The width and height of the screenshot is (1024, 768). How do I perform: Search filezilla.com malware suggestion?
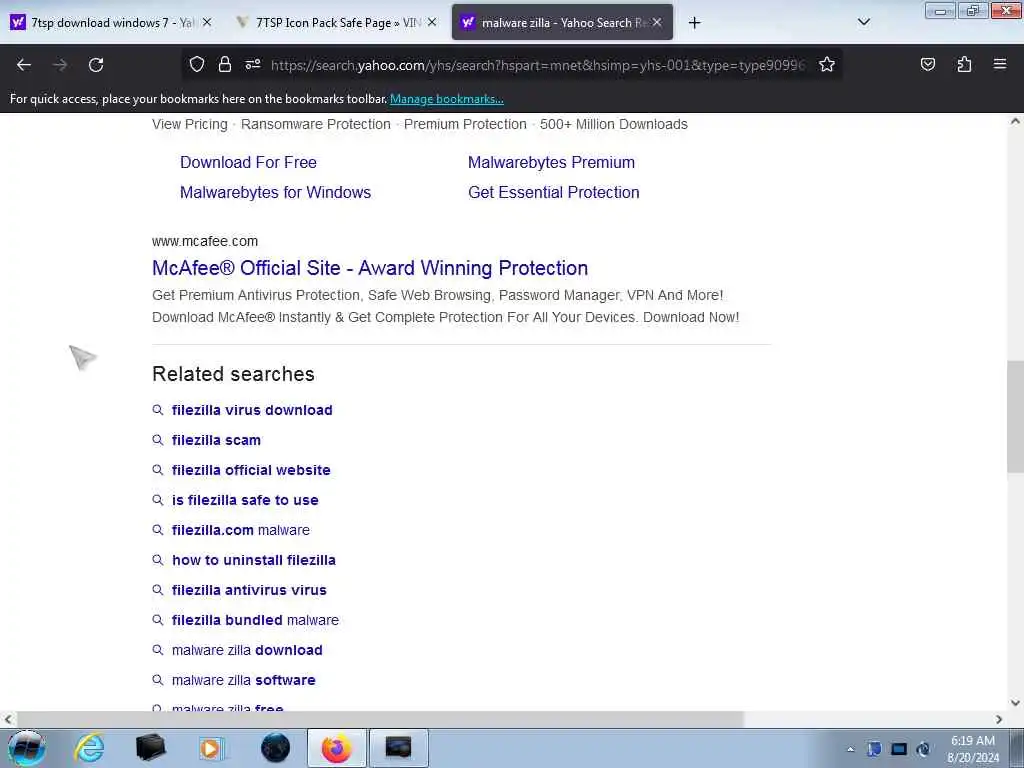pyautogui.click(x=240, y=530)
